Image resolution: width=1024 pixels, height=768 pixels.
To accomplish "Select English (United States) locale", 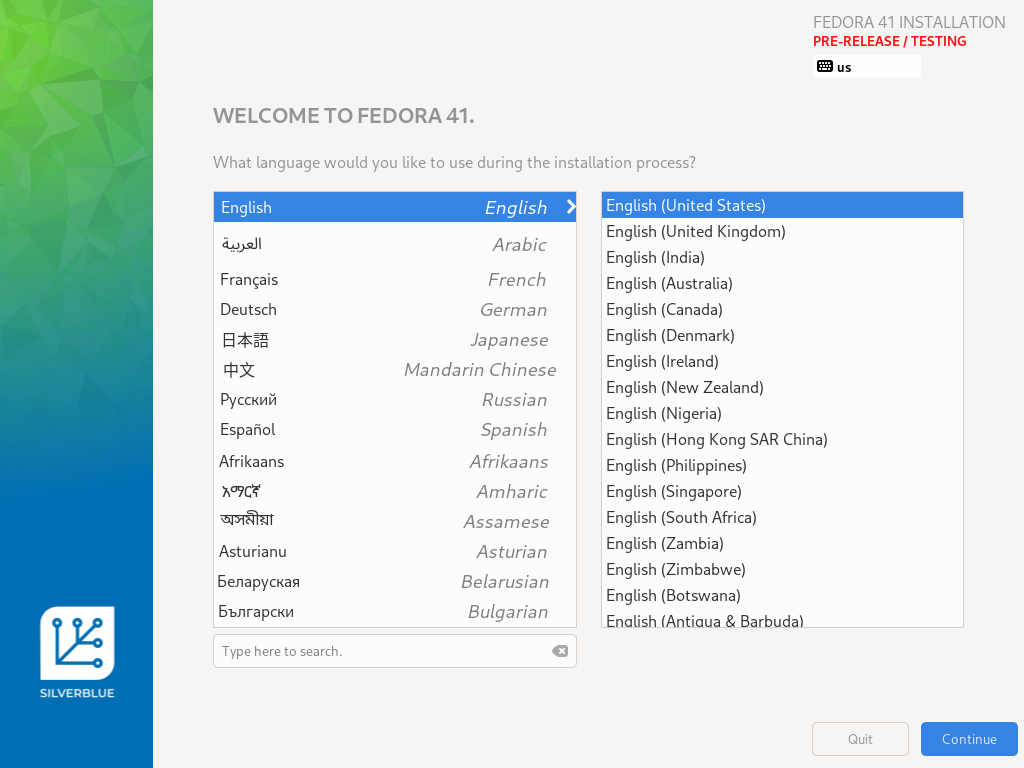I will coord(782,205).
